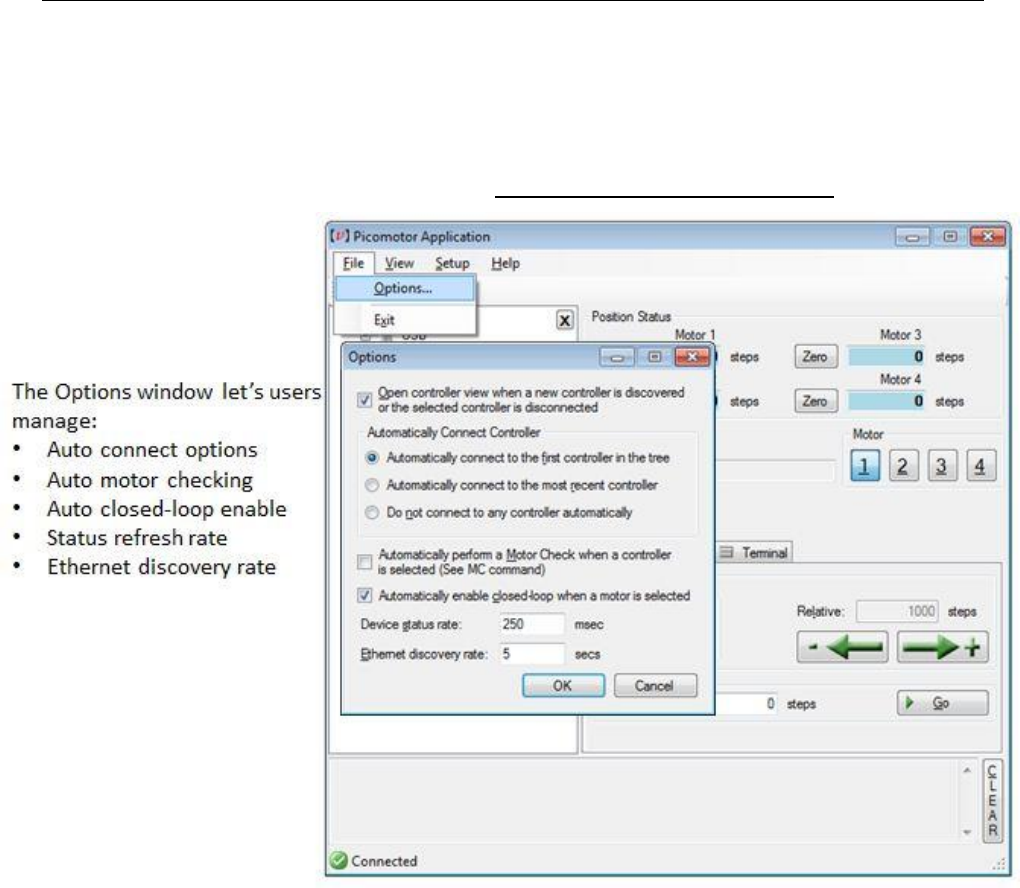Minimize the Options dialog
Screen dimensions: 1020x888
point(617,357)
